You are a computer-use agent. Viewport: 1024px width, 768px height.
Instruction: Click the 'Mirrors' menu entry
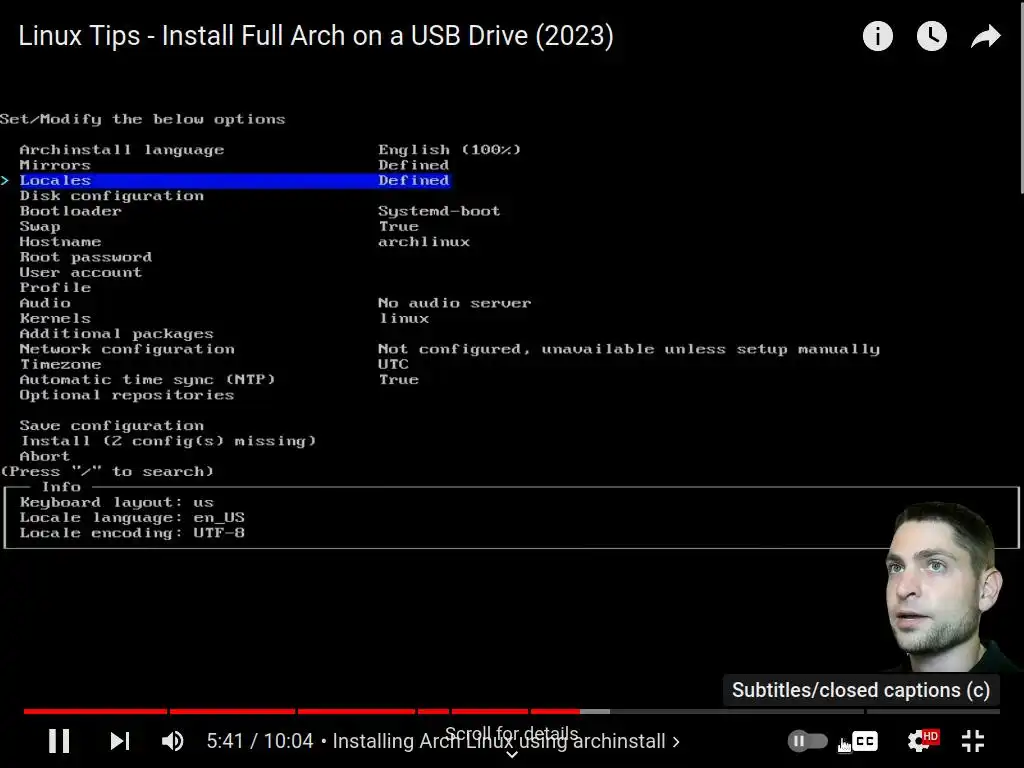pyautogui.click(x=55, y=165)
